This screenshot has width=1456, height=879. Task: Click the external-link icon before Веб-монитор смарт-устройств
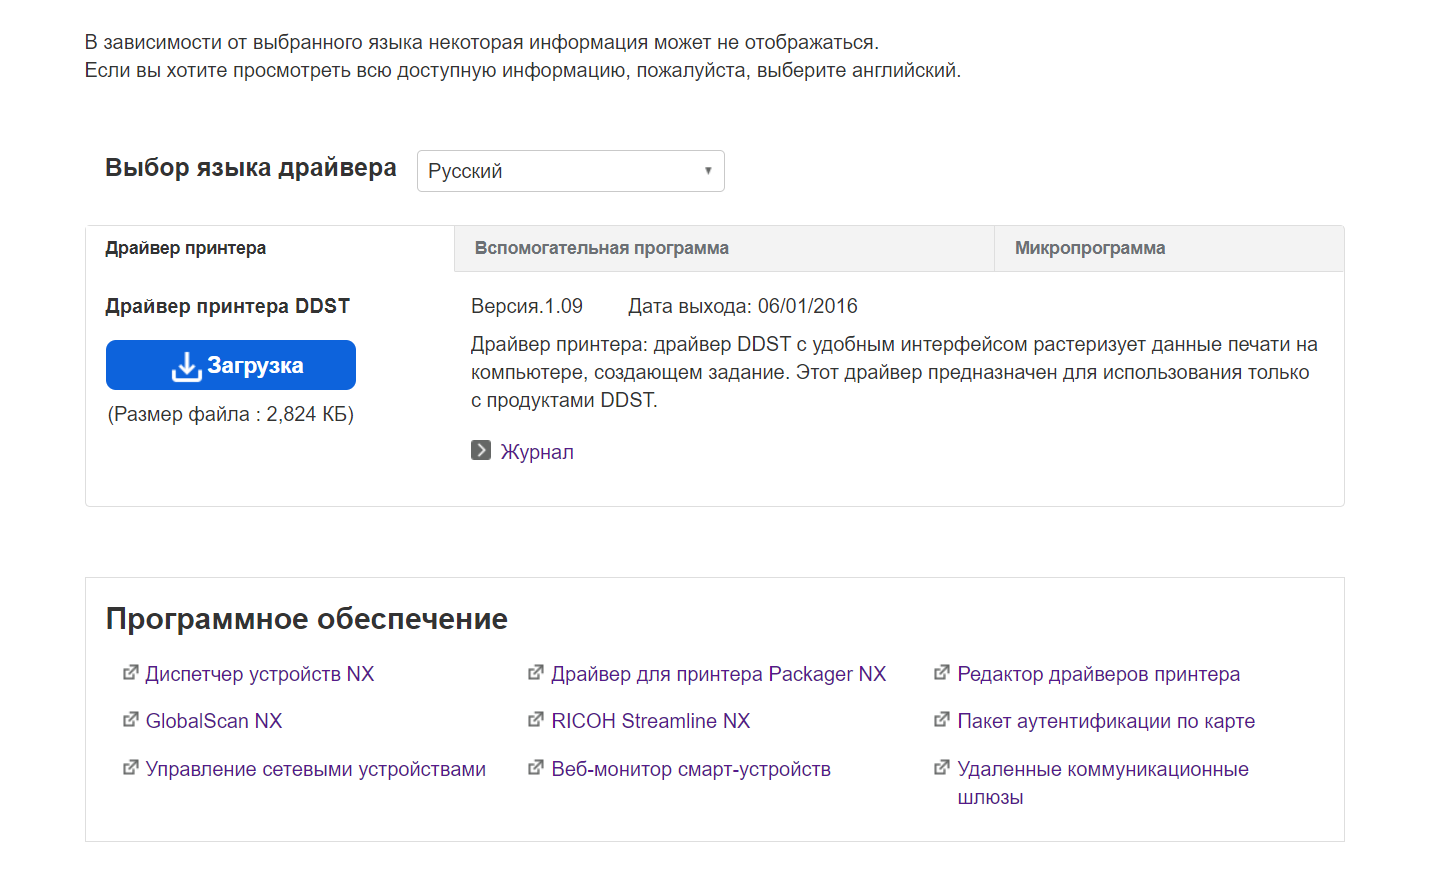click(x=536, y=768)
